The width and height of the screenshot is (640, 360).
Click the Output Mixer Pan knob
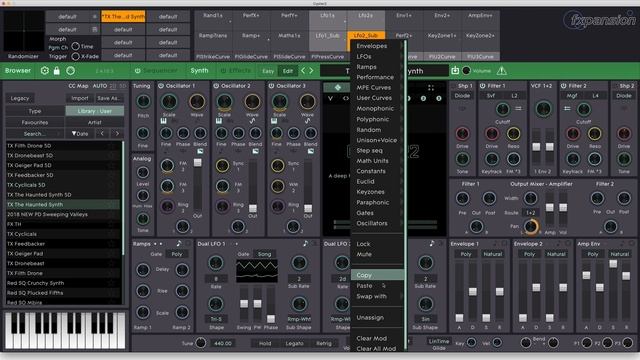[531, 226]
